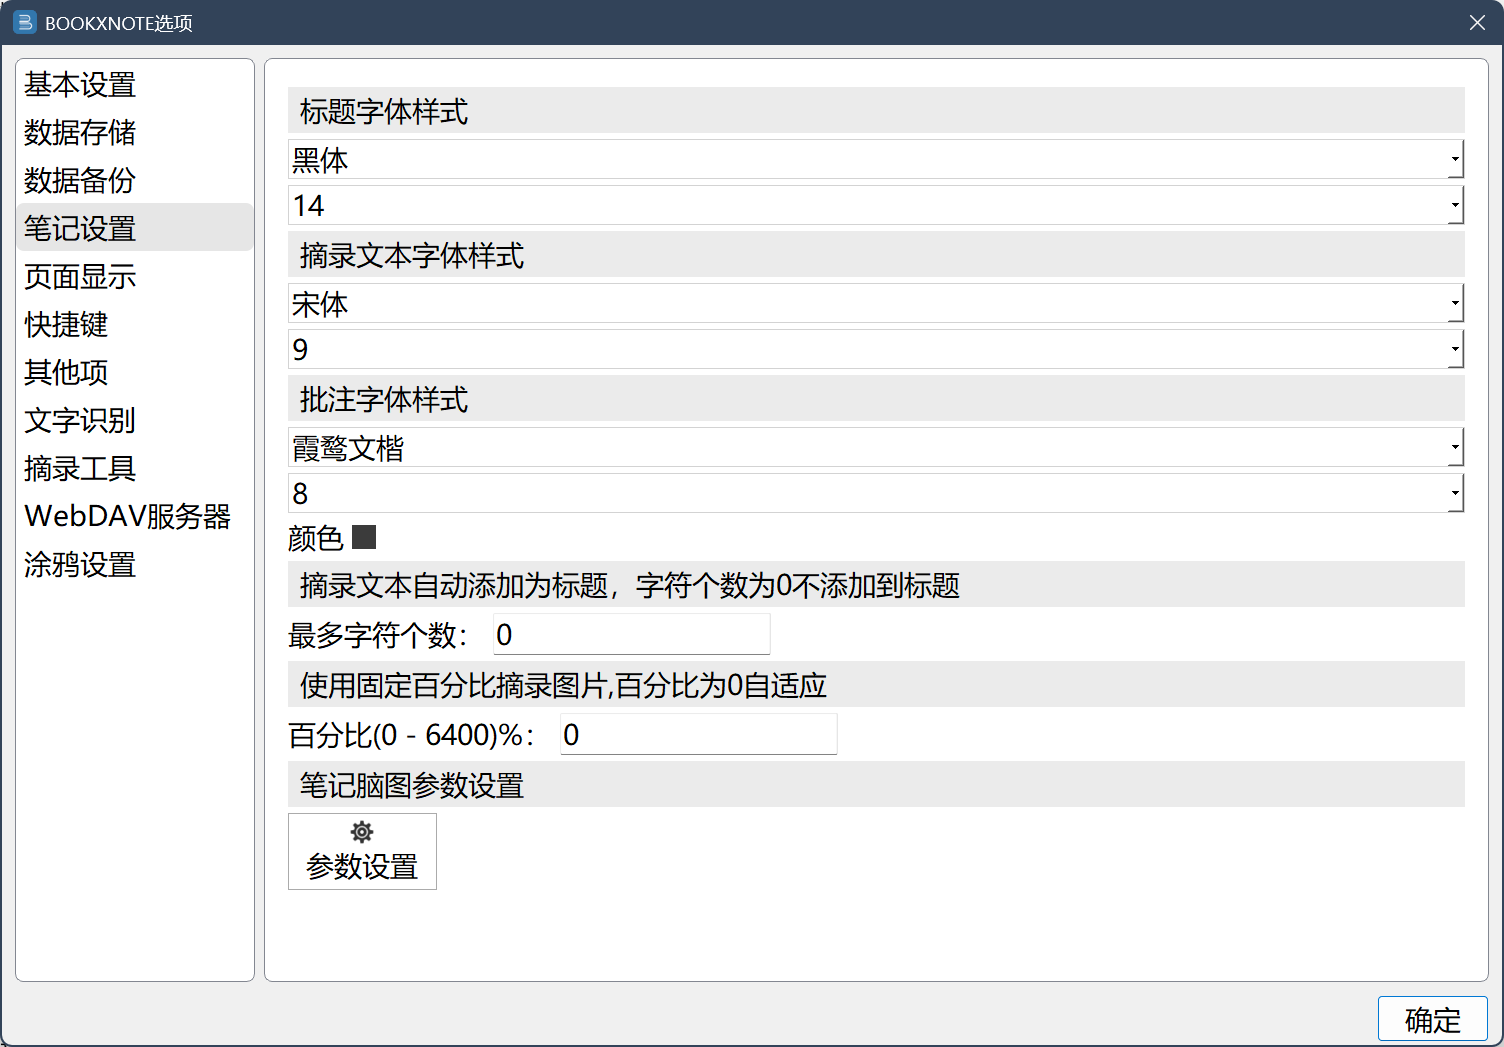Expand the 黑体 title font dropdown
The image size is (1504, 1047).
(875, 160)
